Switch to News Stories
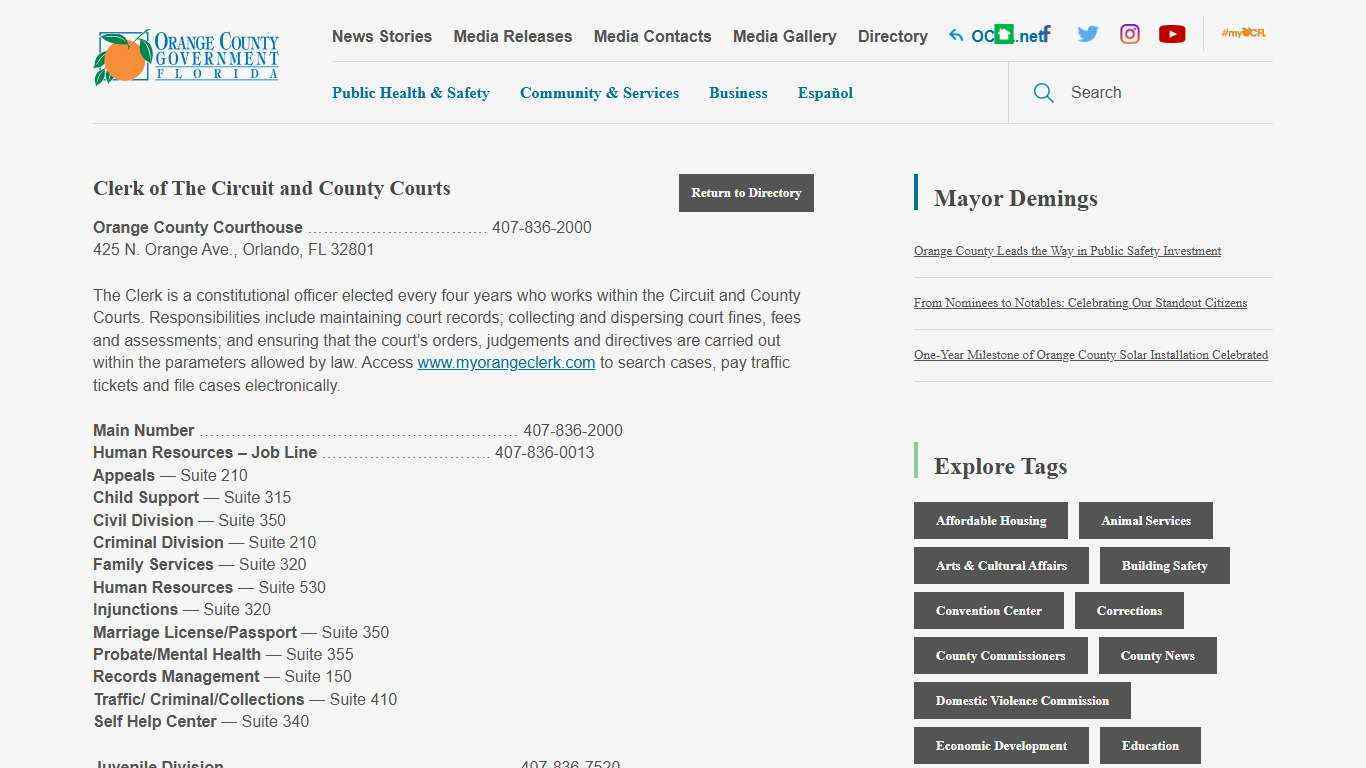This screenshot has height=768, width=1366. pos(381,36)
